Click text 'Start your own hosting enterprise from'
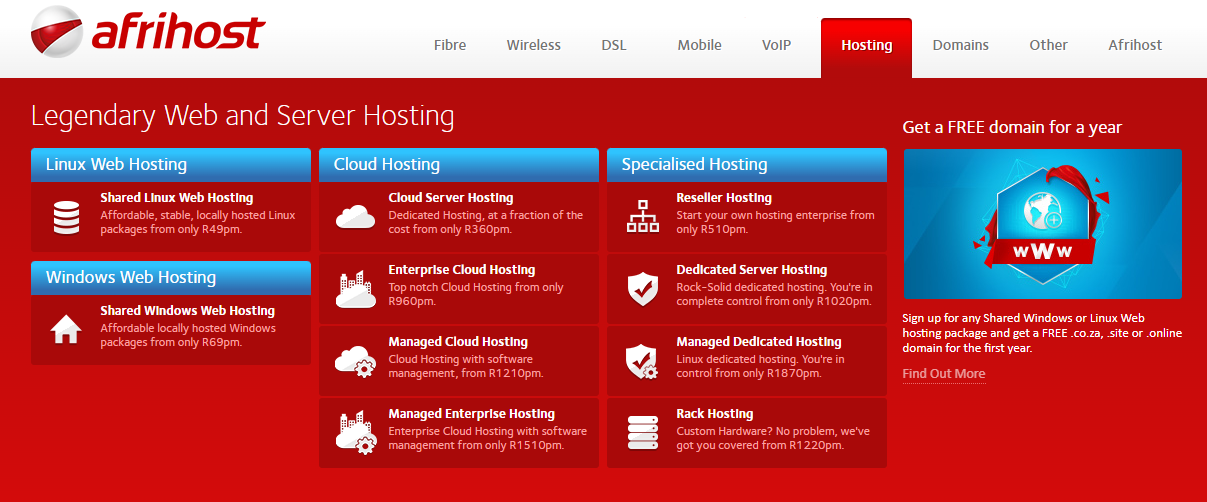The width and height of the screenshot is (1207, 502). (x=775, y=215)
